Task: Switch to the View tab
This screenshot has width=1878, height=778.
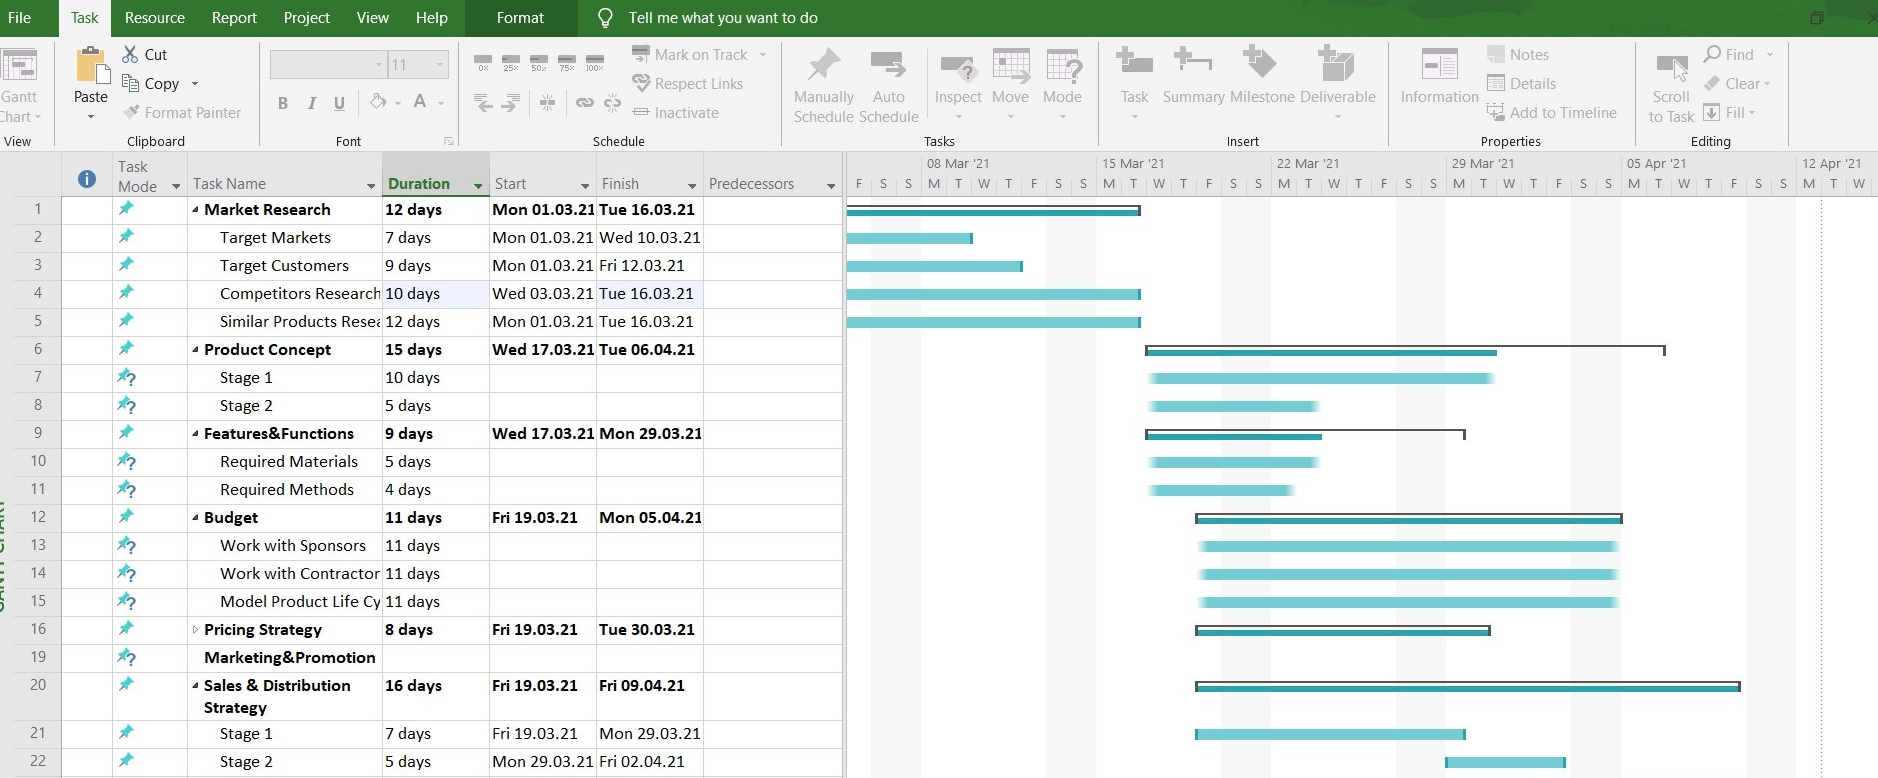Action: 372,18
